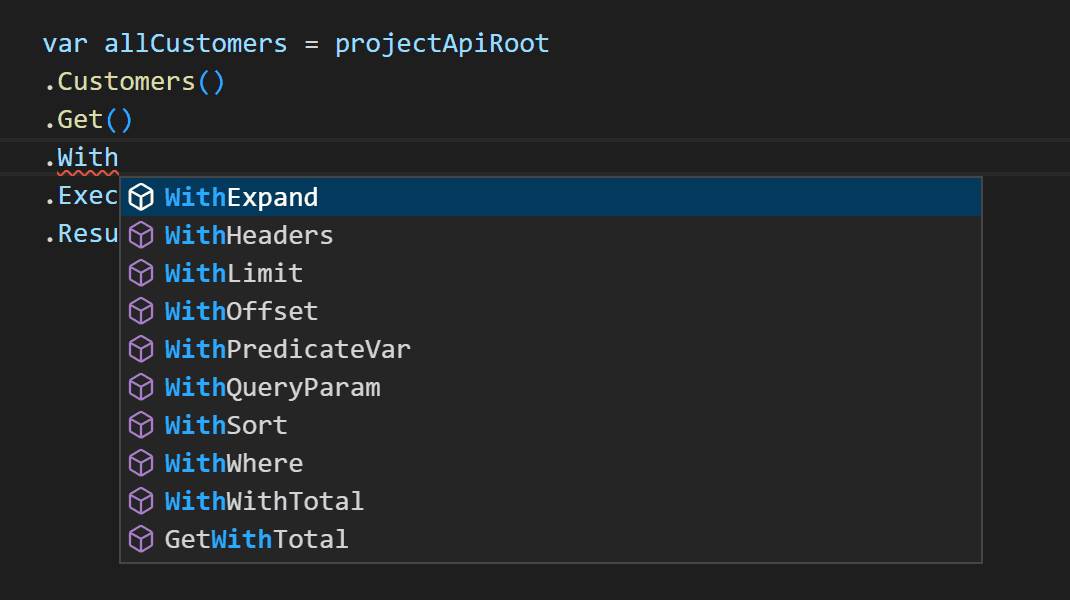Click the method icon next to WithQueryParam

click(x=141, y=387)
